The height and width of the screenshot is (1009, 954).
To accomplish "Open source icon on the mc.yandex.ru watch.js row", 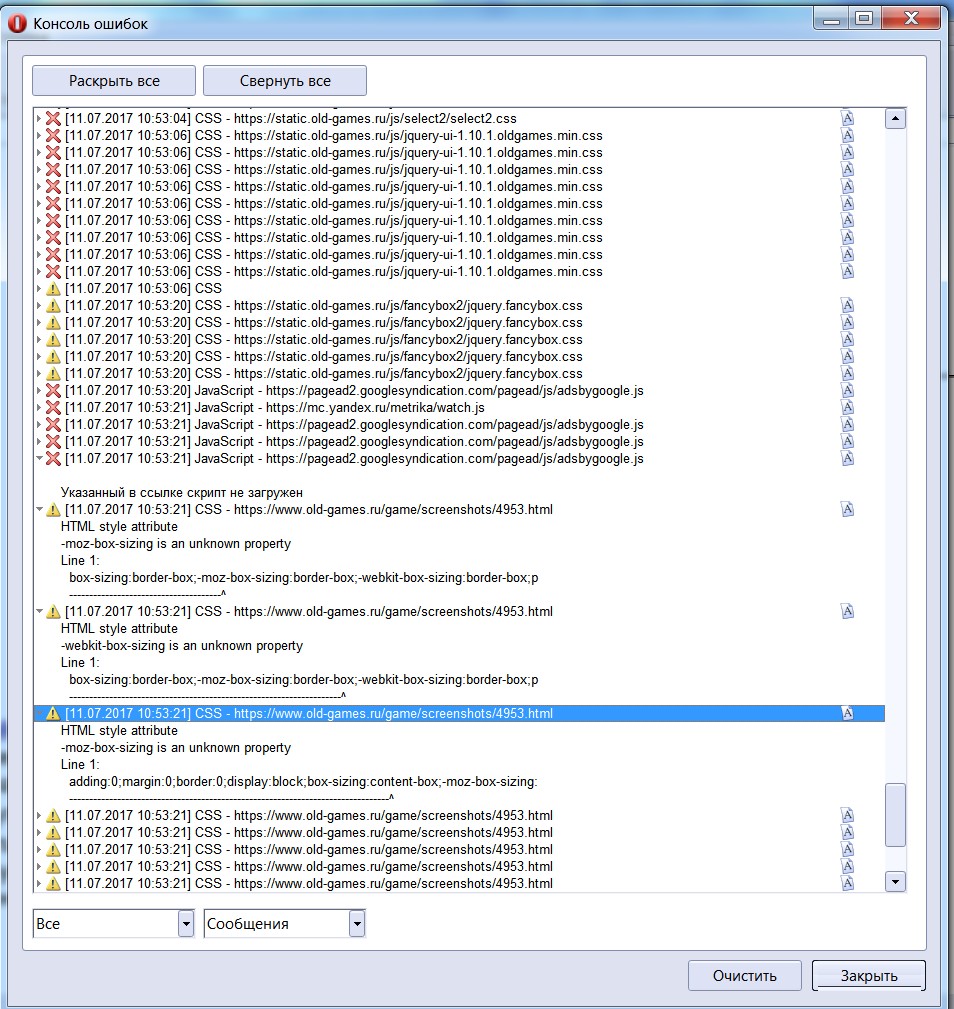I will pyautogui.click(x=847, y=407).
